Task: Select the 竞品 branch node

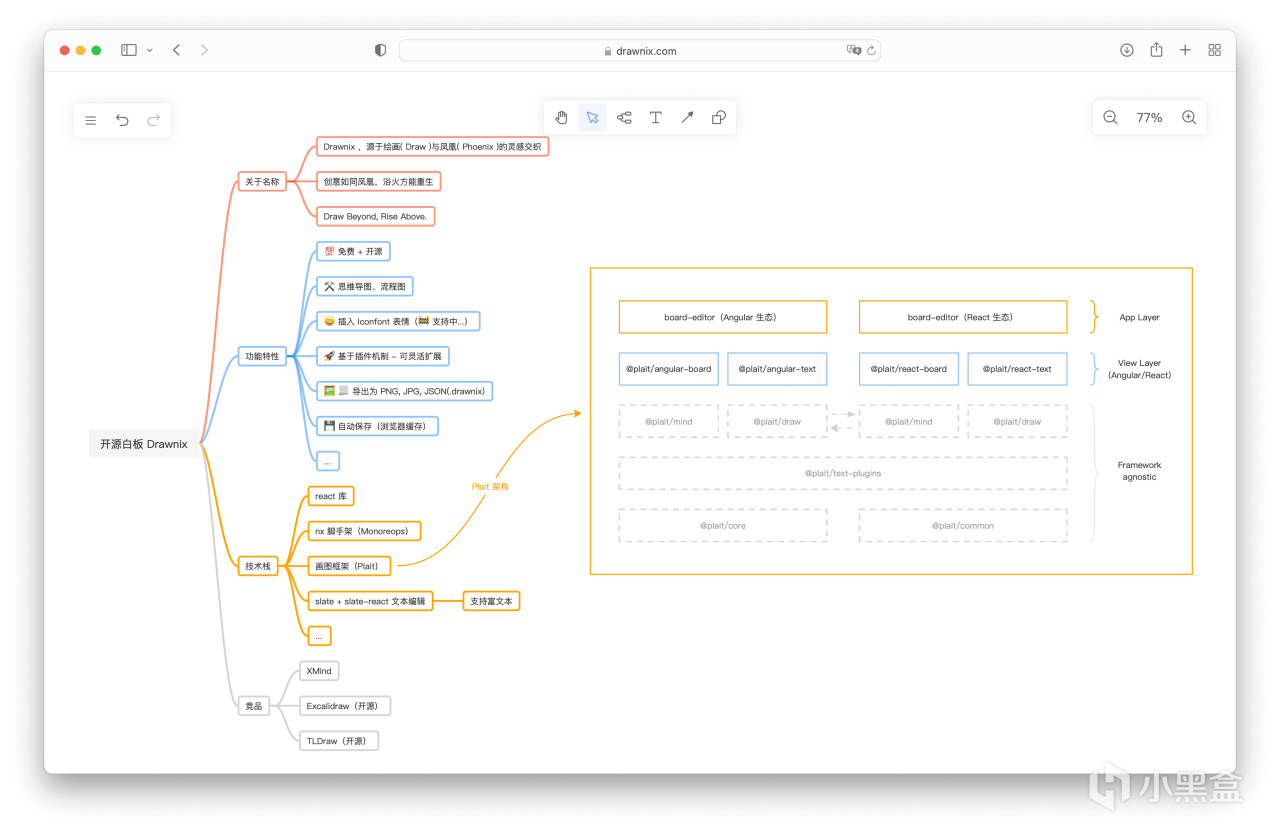Action: pyautogui.click(x=254, y=706)
